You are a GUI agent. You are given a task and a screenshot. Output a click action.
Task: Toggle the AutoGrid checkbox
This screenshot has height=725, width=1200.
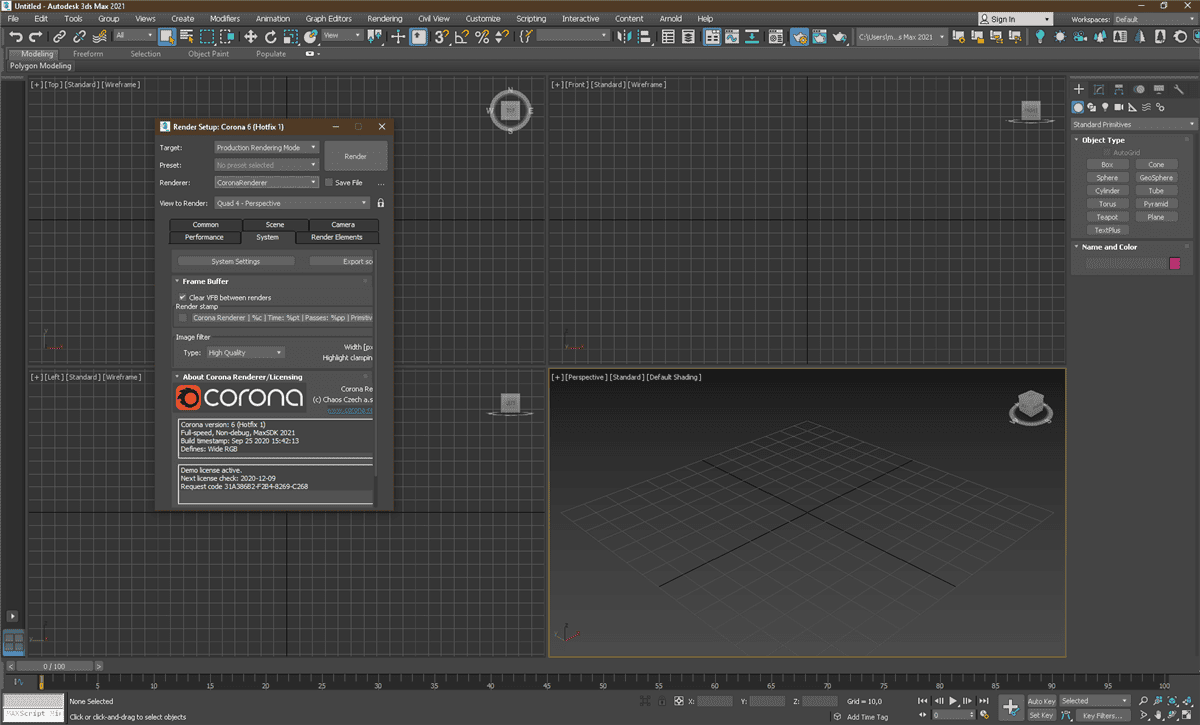pyautogui.click(x=1107, y=152)
